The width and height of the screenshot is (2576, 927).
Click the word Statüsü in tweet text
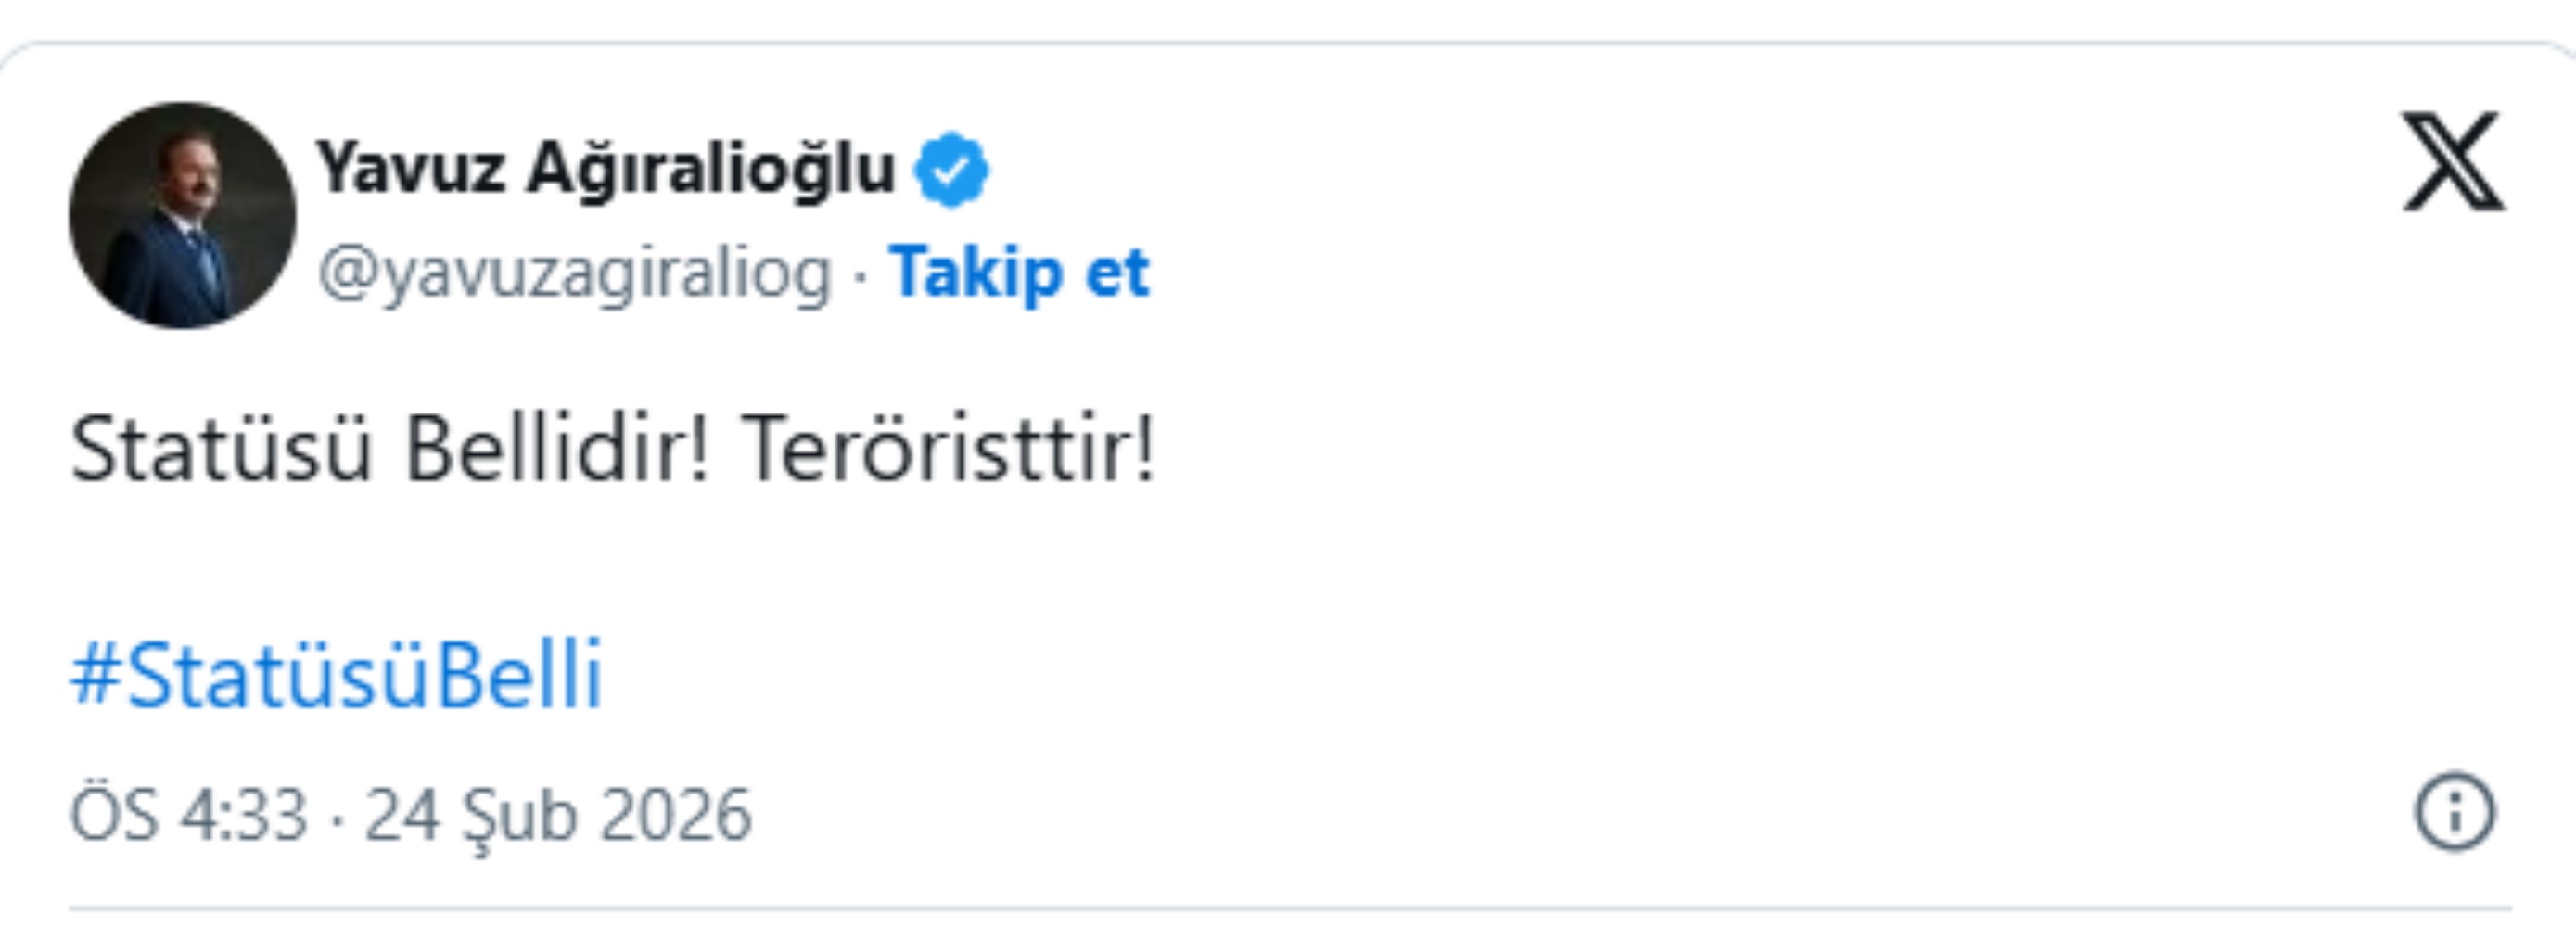[221, 450]
